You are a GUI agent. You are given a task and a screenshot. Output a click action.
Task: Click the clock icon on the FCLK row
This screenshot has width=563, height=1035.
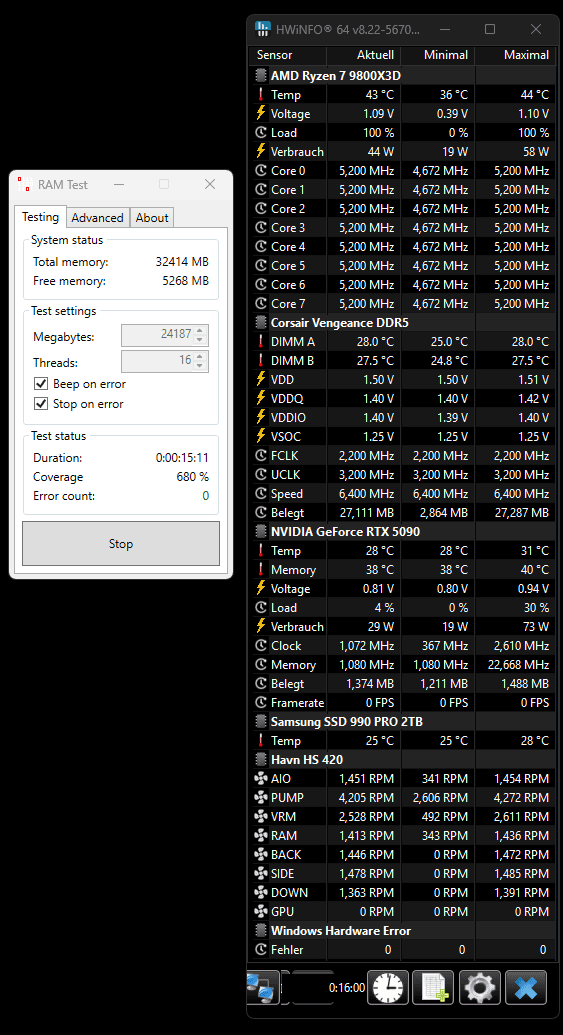coord(261,455)
